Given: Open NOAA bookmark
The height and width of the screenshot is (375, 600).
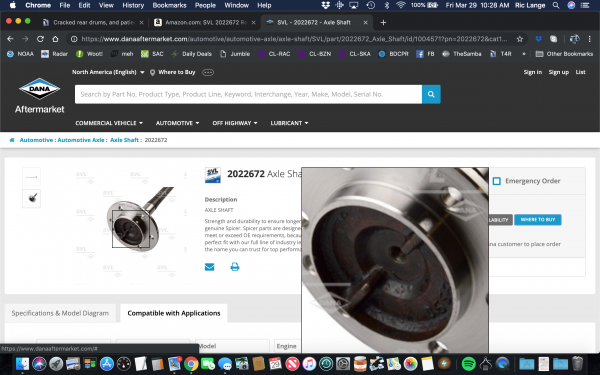Looking at the screenshot, I should (x=21, y=54).
